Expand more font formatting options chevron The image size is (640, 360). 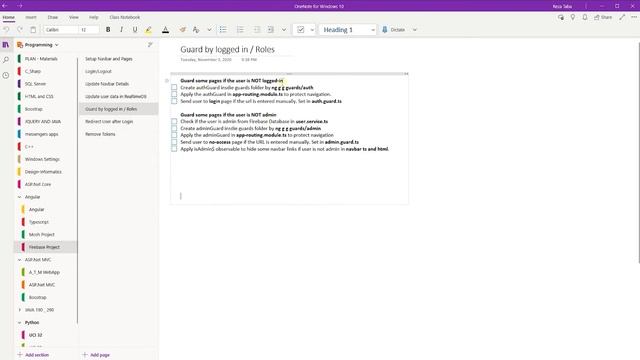tap(209, 30)
